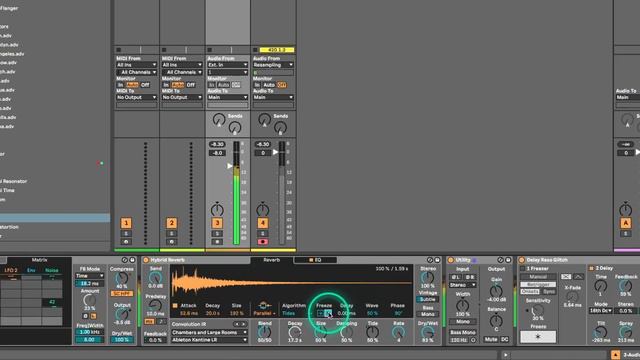This screenshot has width=640, height=360.
Task: Switch to the Reverb tab in Hybrid Reverb
Action: click(x=271, y=260)
